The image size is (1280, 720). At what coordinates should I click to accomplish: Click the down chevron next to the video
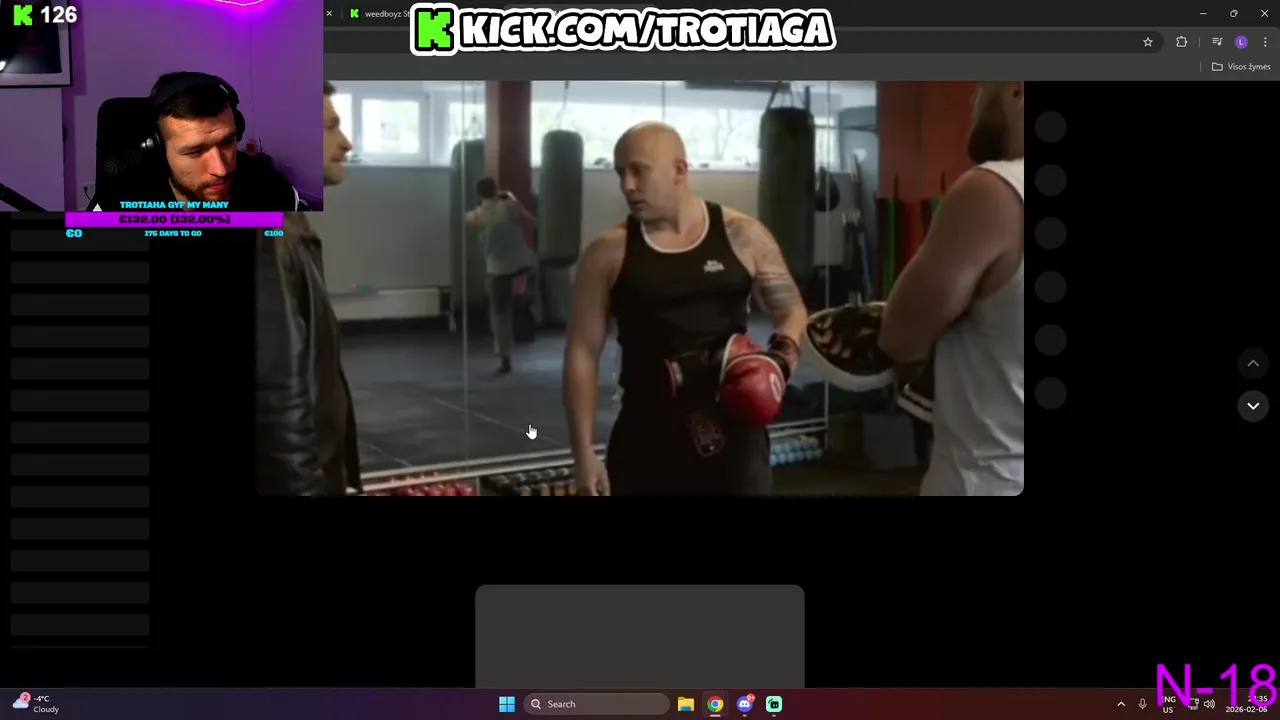coord(1253,406)
